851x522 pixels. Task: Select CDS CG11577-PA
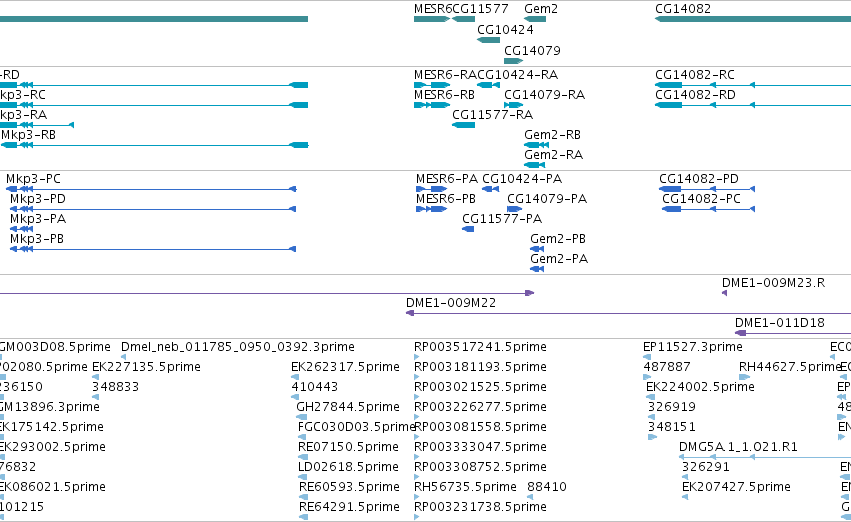coord(468,229)
